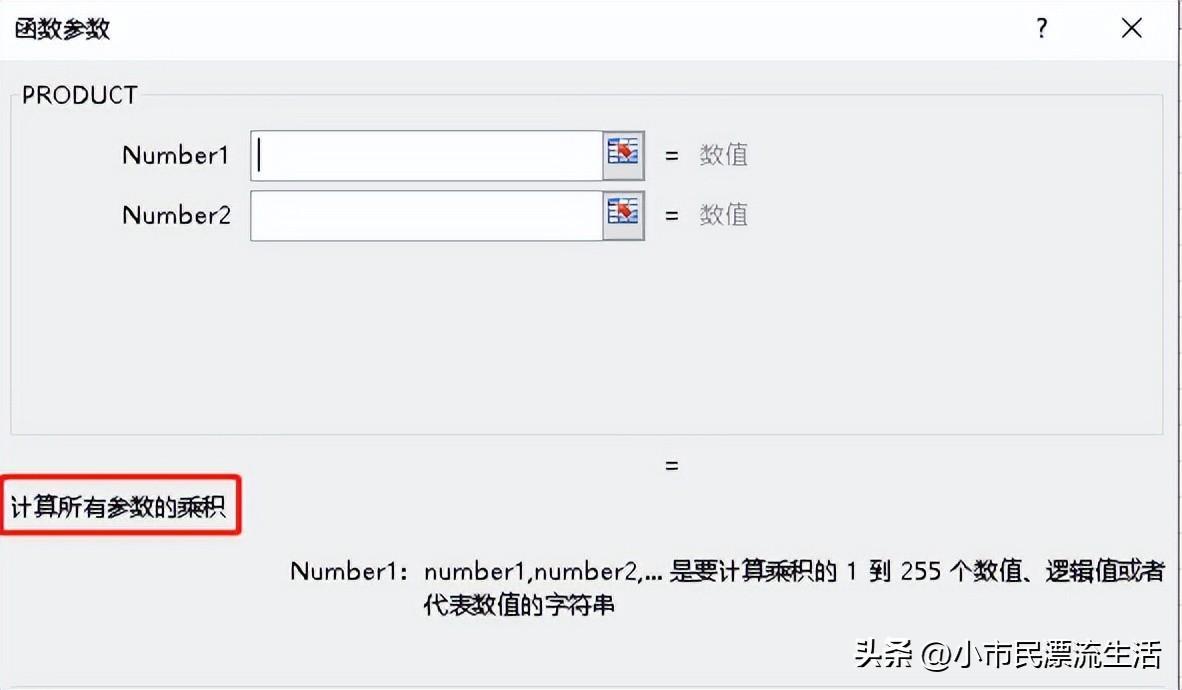Focus the Number2 input box
The width and height of the screenshot is (1182, 690).
(x=427, y=216)
